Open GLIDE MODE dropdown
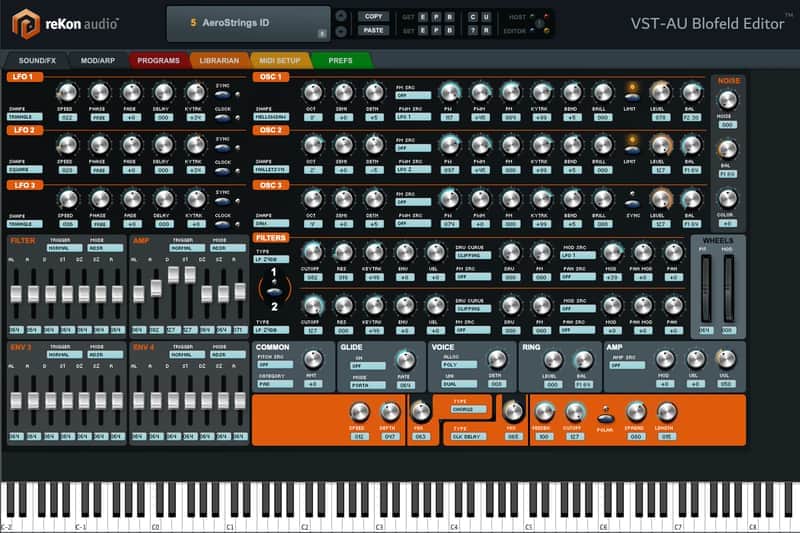This screenshot has height=533, width=800. point(368,386)
